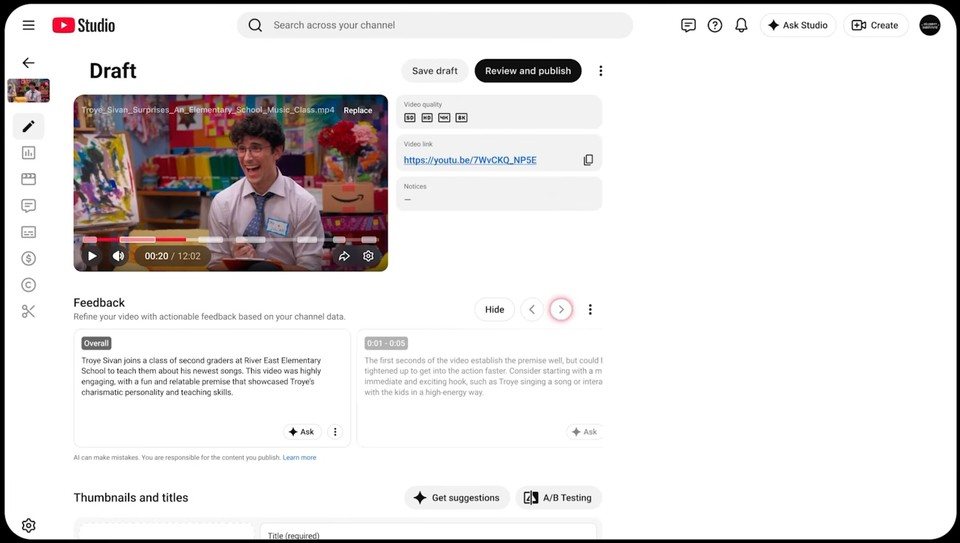Select the pencil Details icon in sidebar
Image resolution: width=960 pixels, height=543 pixels.
click(x=28, y=126)
